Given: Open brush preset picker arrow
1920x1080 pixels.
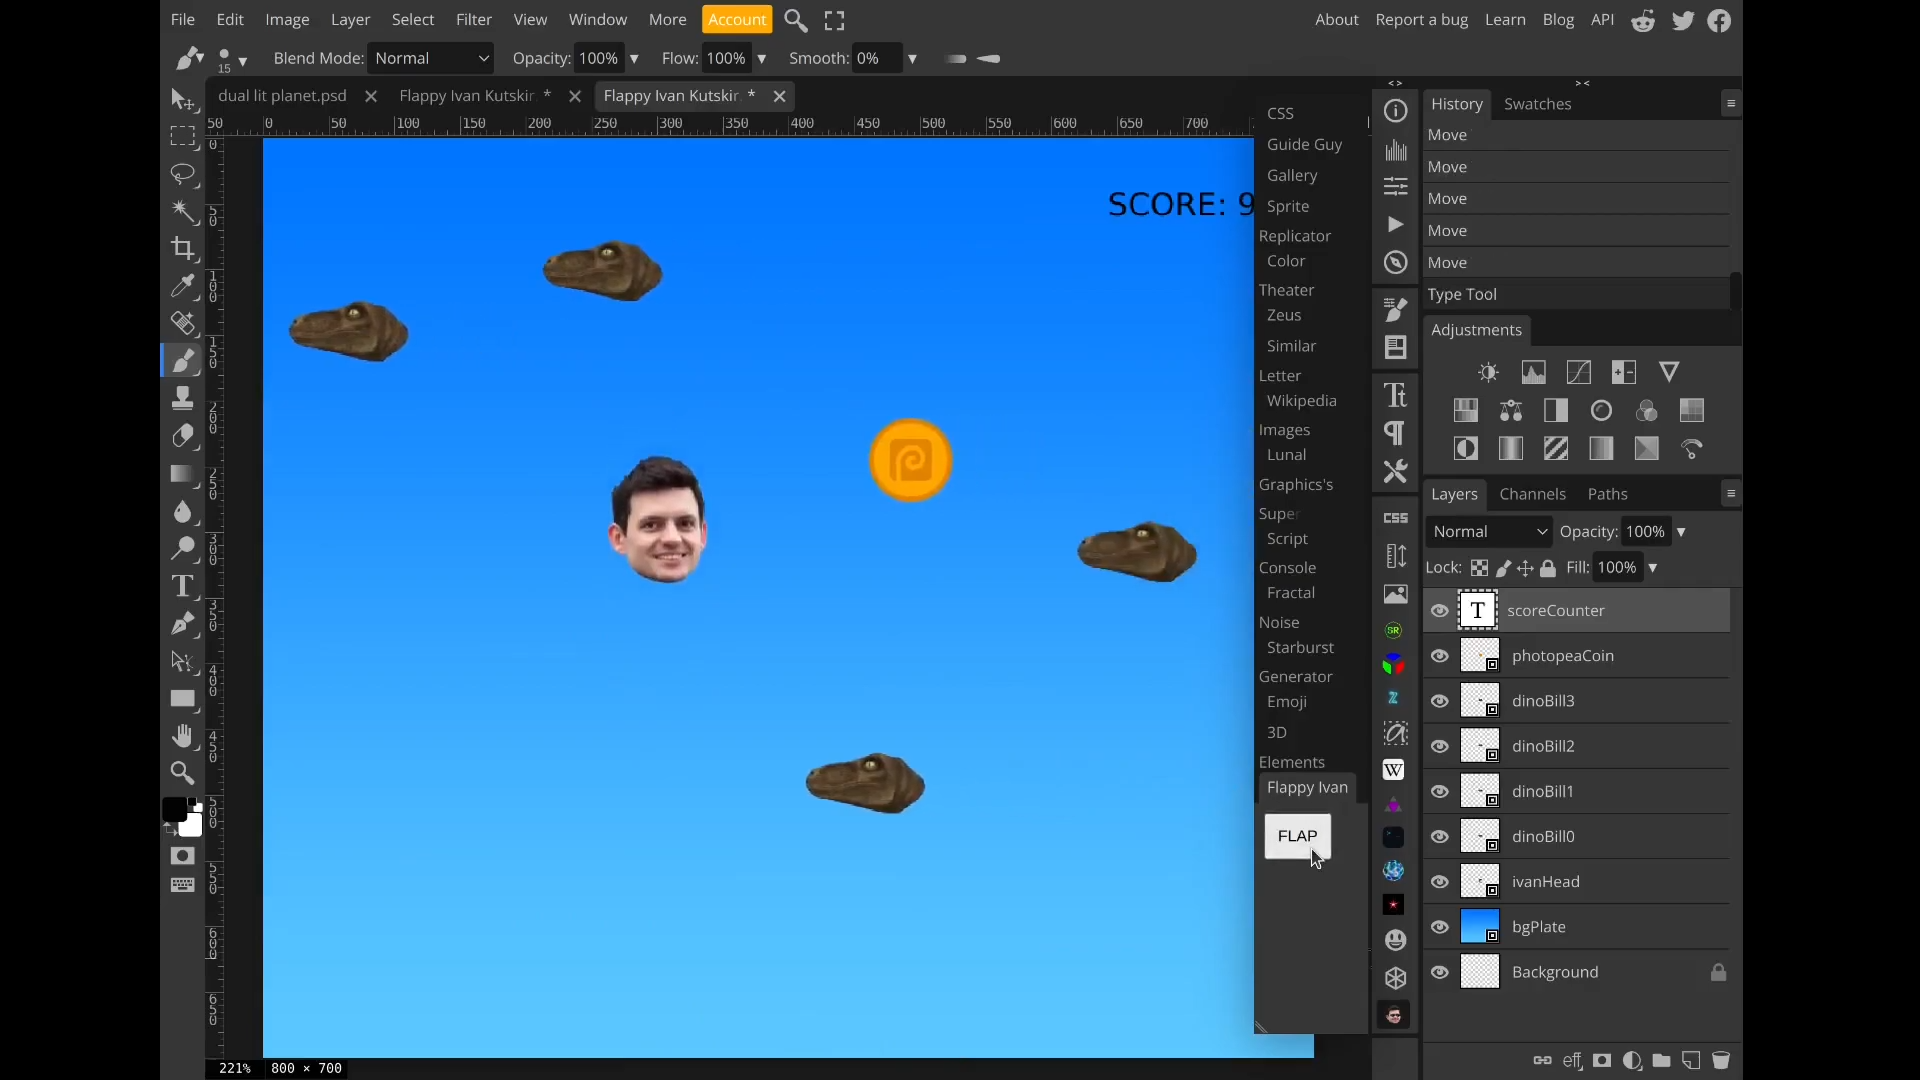Looking at the screenshot, I should [x=243, y=62].
